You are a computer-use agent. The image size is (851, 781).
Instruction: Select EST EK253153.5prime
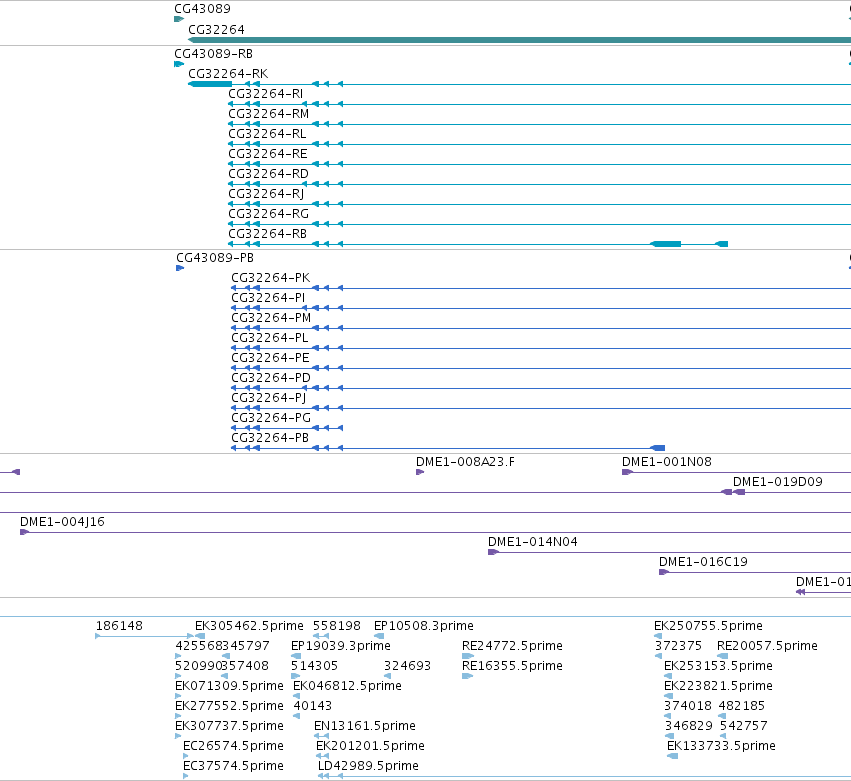pyautogui.click(x=719, y=666)
